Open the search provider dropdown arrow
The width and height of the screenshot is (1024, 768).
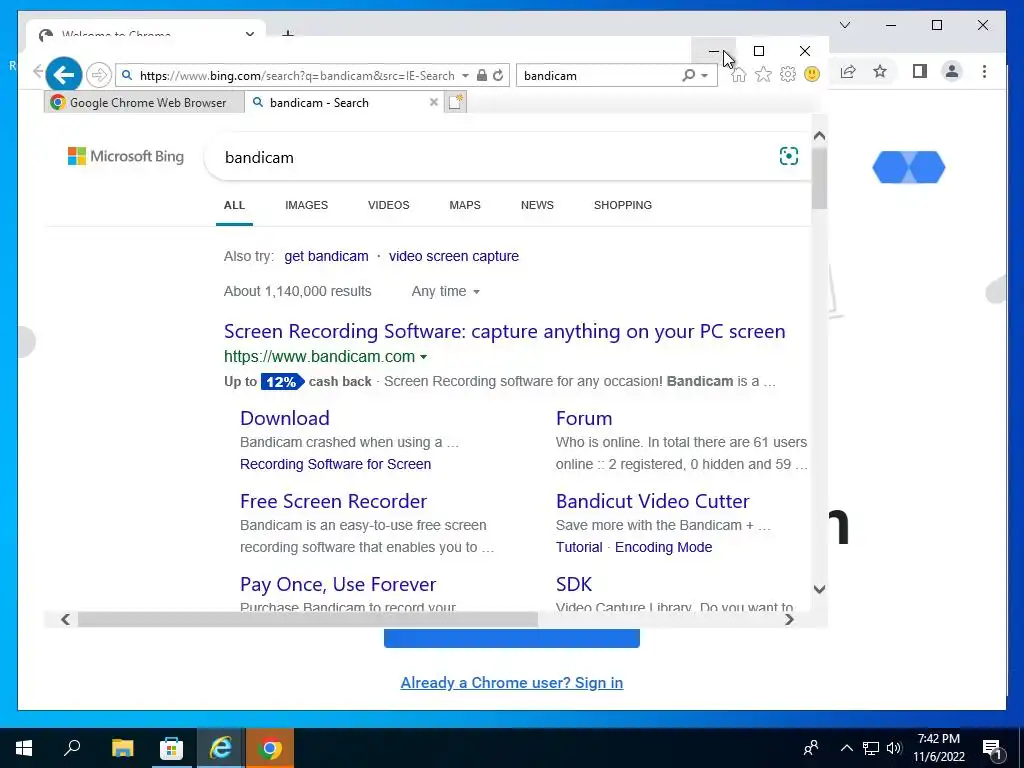tap(705, 76)
